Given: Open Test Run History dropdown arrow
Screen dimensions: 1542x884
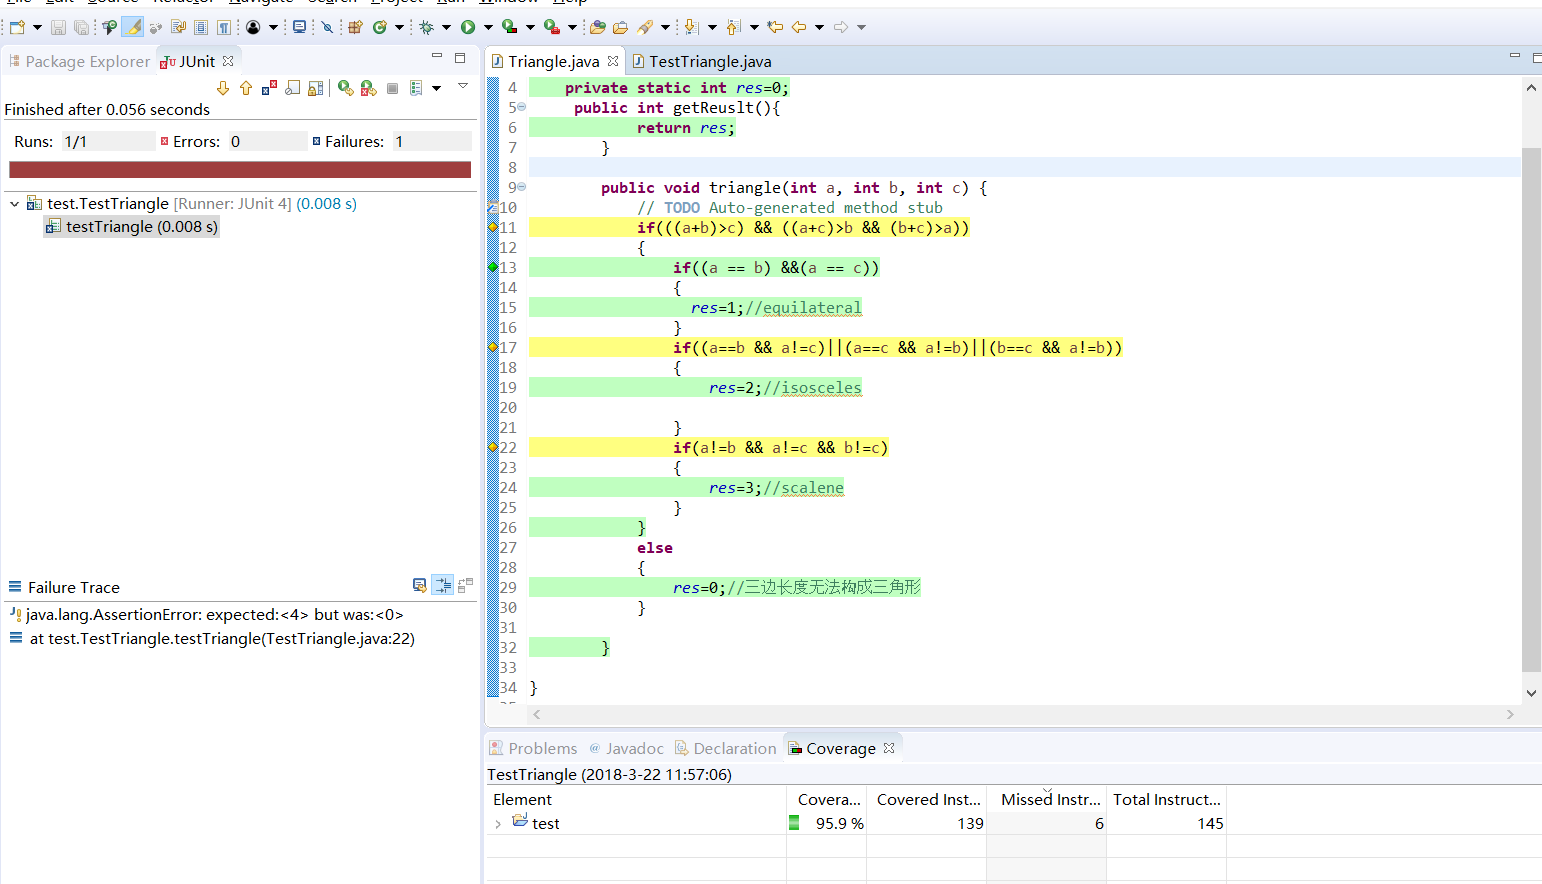Looking at the screenshot, I should pyautogui.click(x=436, y=88).
